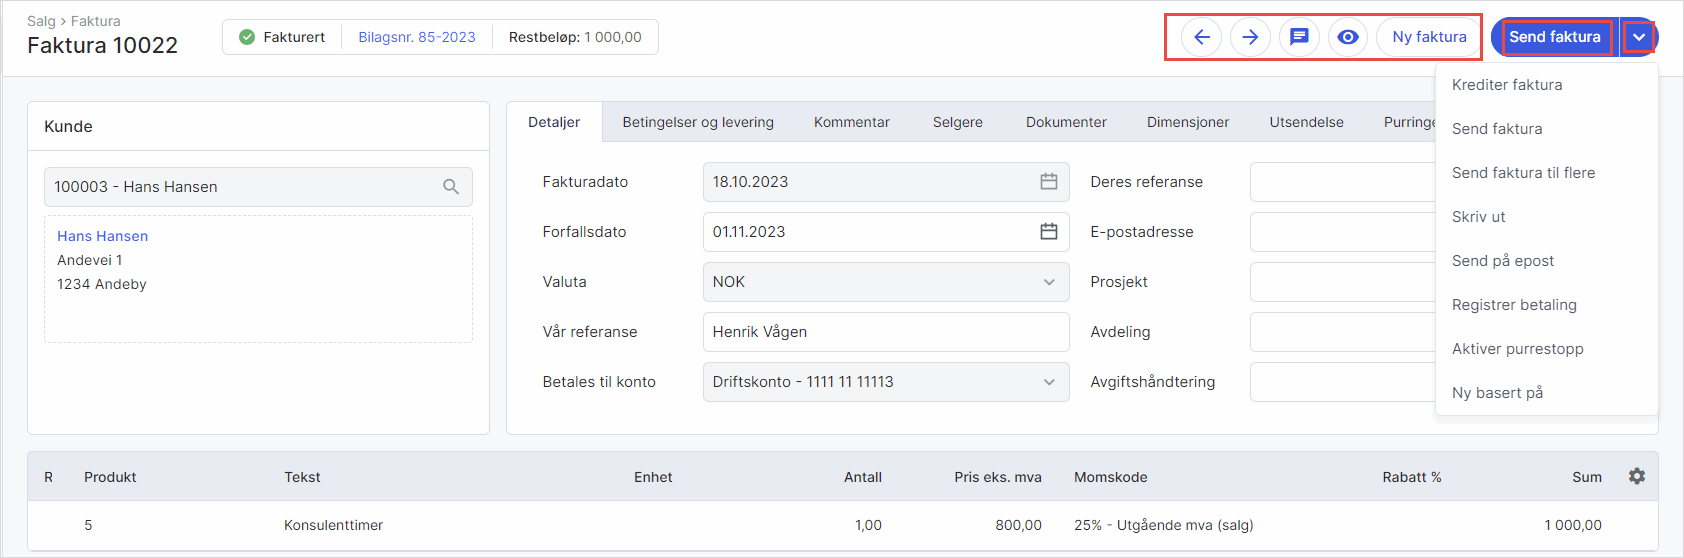Go to the previous invoice arrow
This screenshot has width=1684, height=558.
[x=1201, y=37]
